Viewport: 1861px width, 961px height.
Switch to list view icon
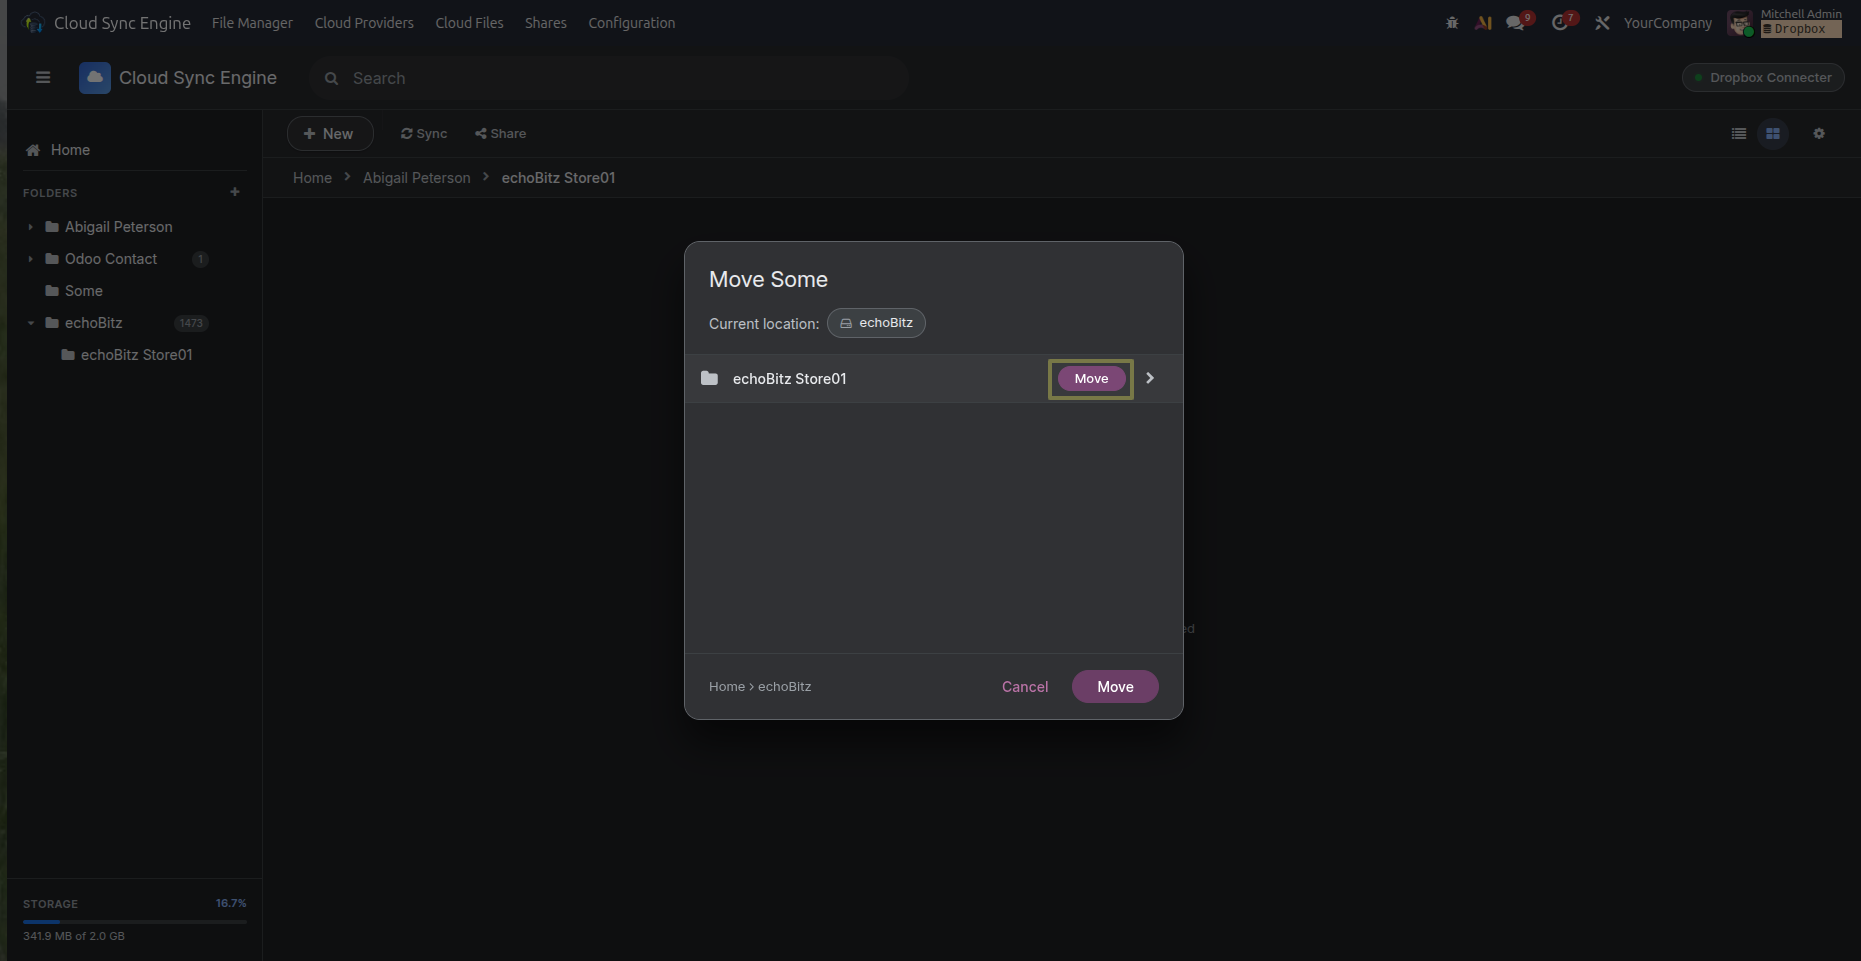[x=1739, y=134]
